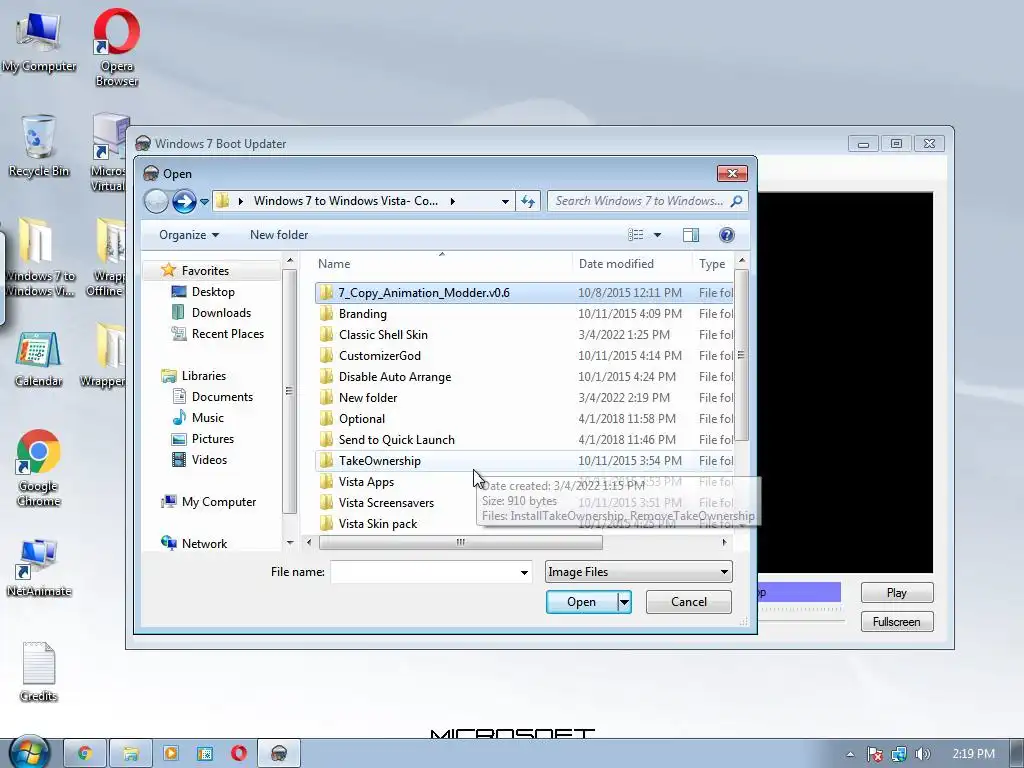
Task: Select the Boot Updater taskbar button
Action: [279, 753]
